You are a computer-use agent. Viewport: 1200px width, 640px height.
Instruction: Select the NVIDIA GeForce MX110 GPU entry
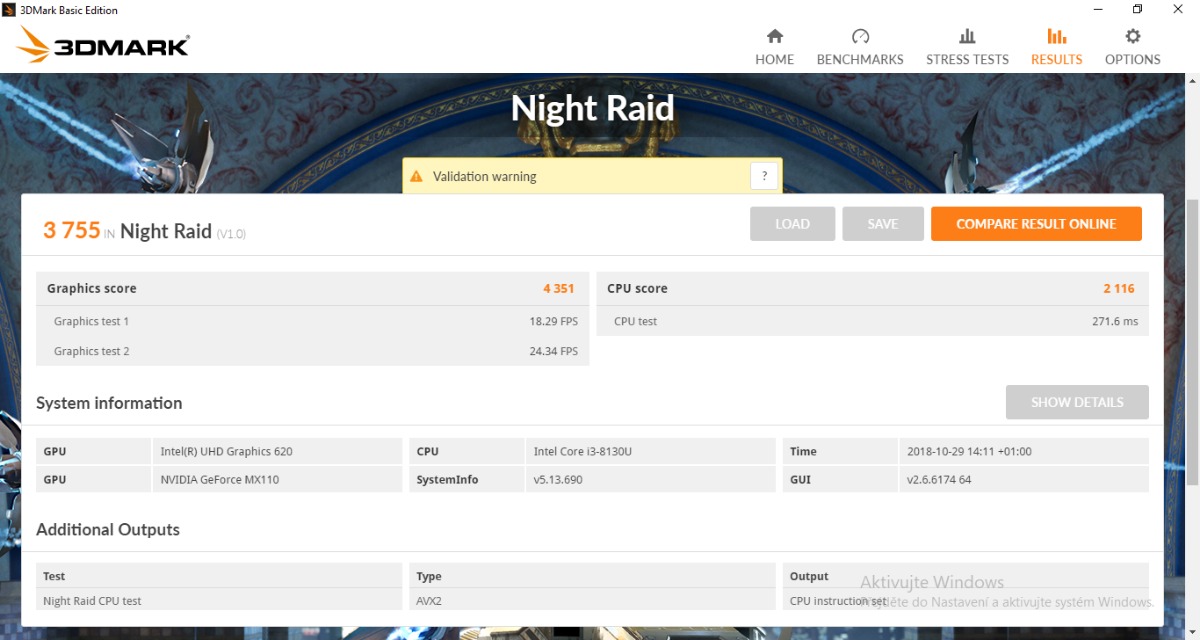(219, 479)
